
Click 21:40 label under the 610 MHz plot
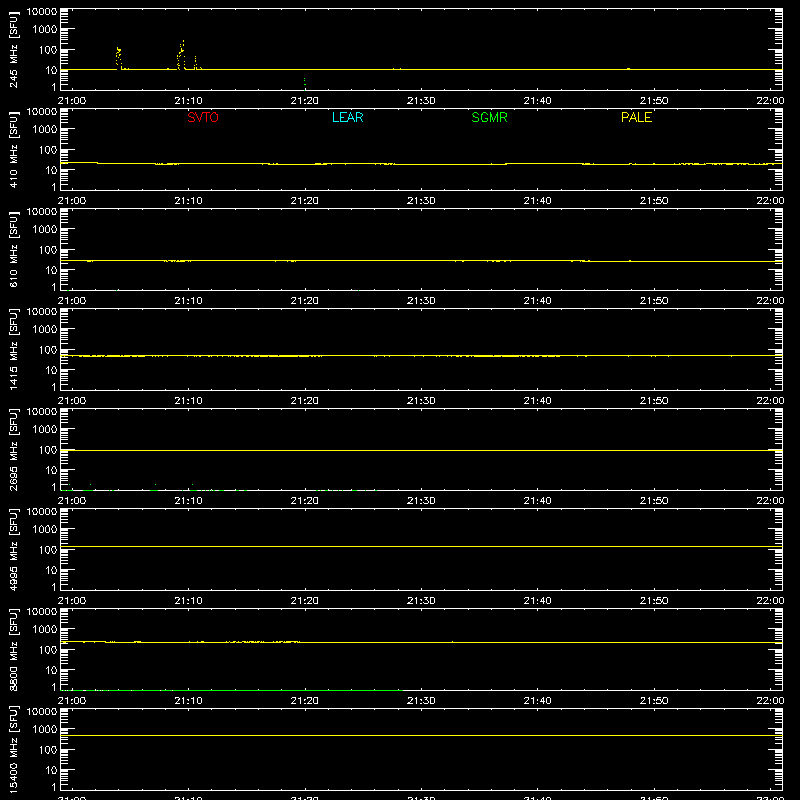(537, 301)
